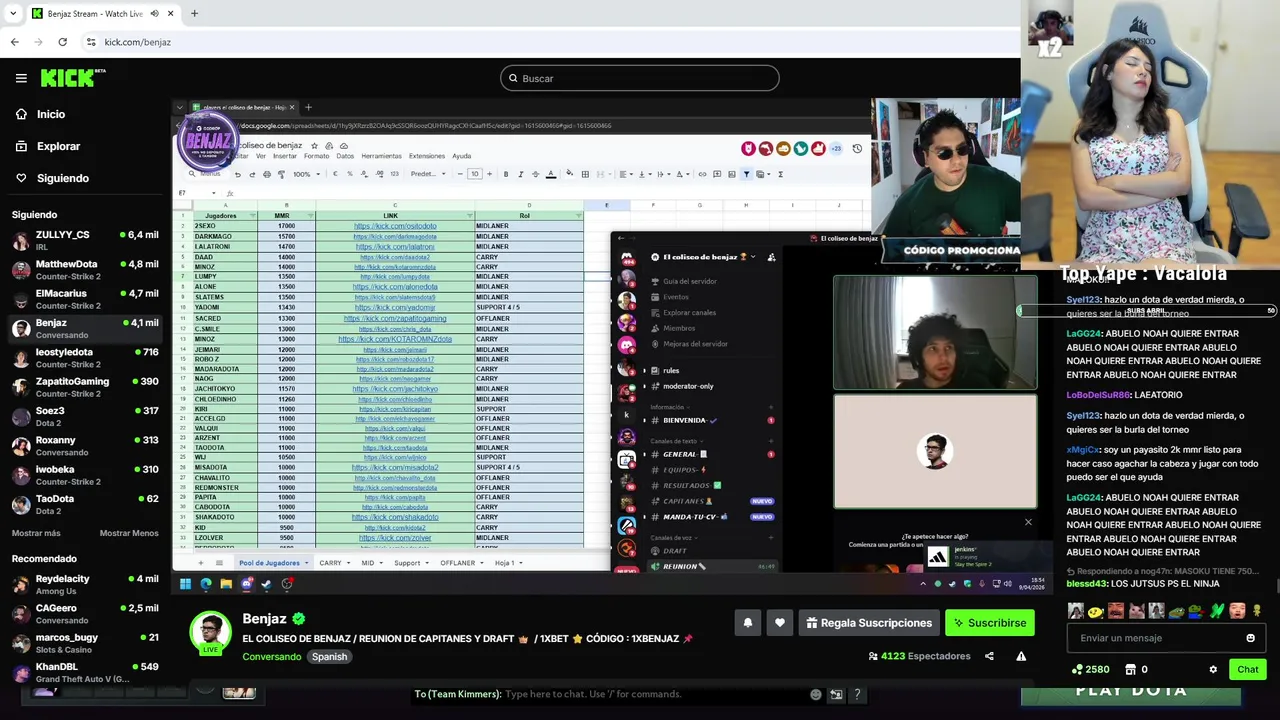The height and width of the screenshot is (720, 1280).
Task: Focus the Enviar un mensaje chat input
Action: (1158, 638)
